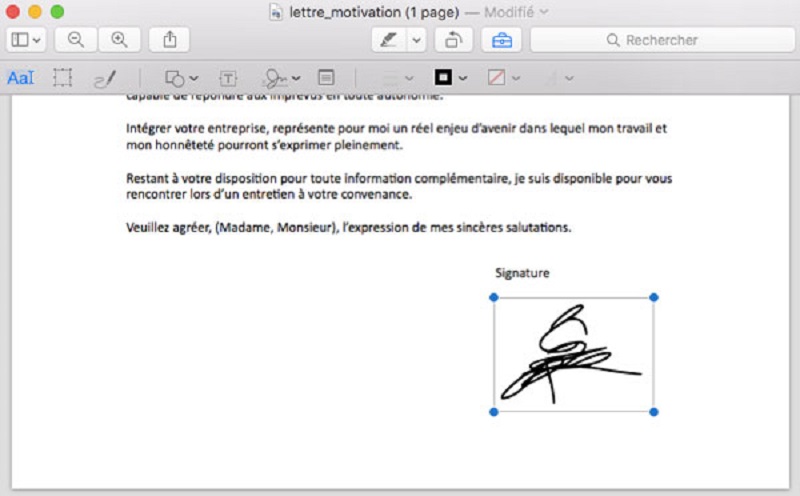Click the Signature label text
Viewport: 800px width, 496px height.
pyautogui.click(x=522, y=273)
